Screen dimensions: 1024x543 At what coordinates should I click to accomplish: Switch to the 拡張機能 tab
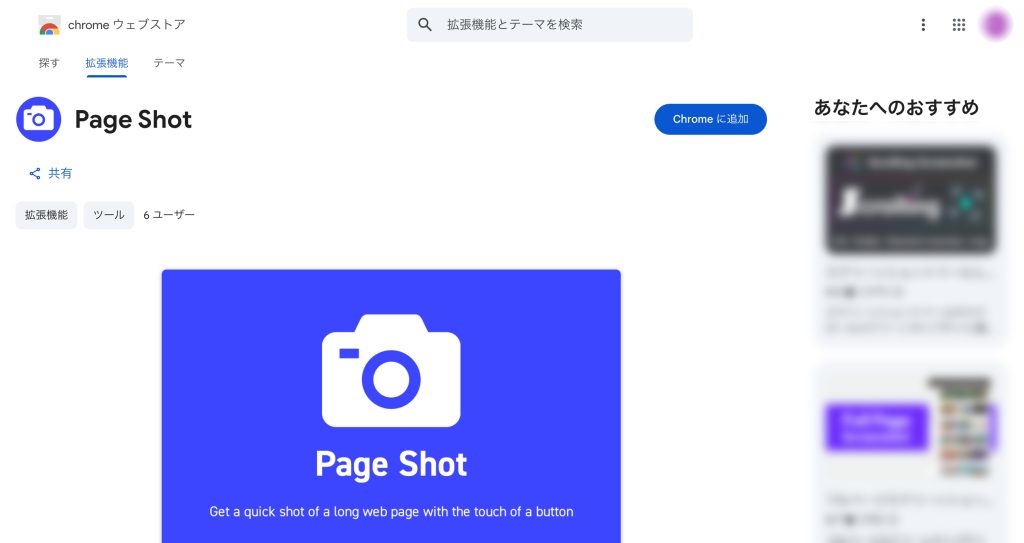tap(106, 63)
